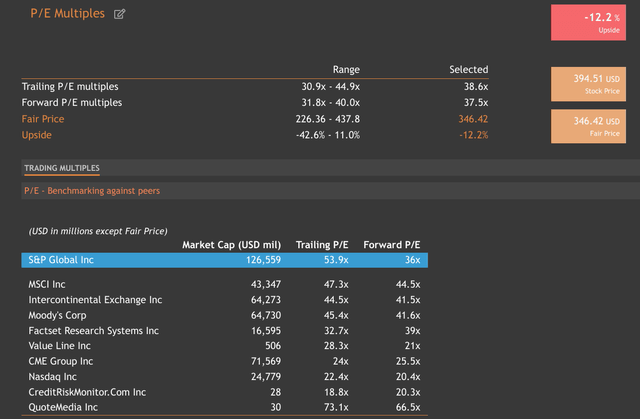Click Factset Research Systems Inc name

point(93,330)
